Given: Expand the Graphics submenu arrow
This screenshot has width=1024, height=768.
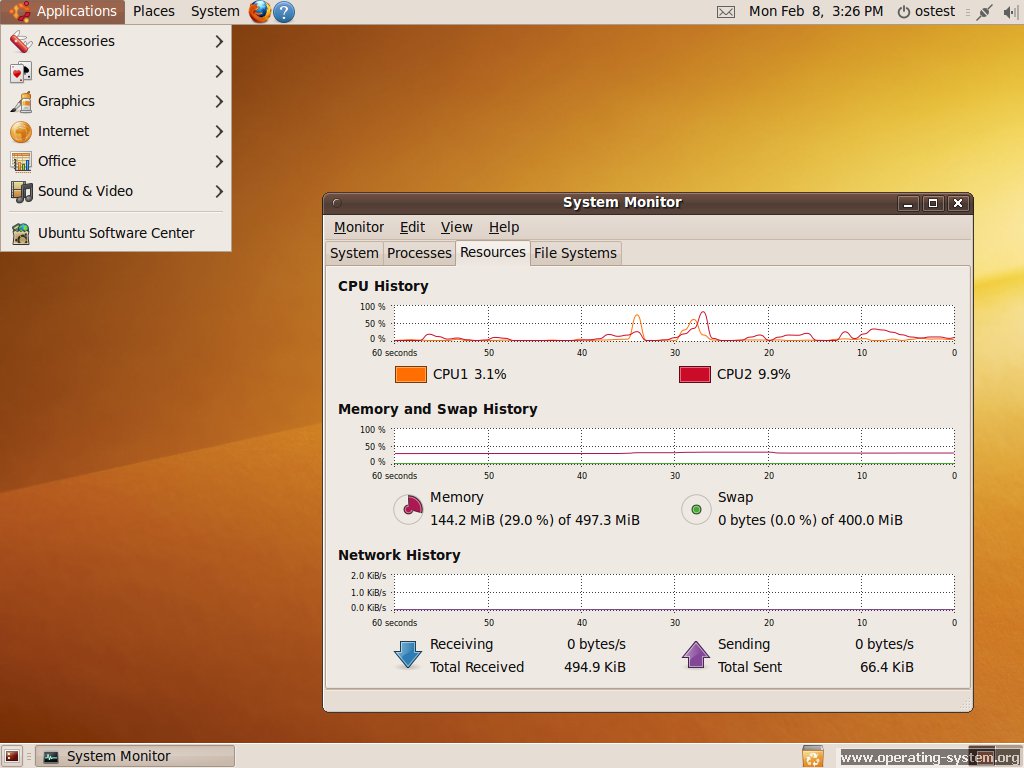Looking at the screenshot, I should (219, 101).
